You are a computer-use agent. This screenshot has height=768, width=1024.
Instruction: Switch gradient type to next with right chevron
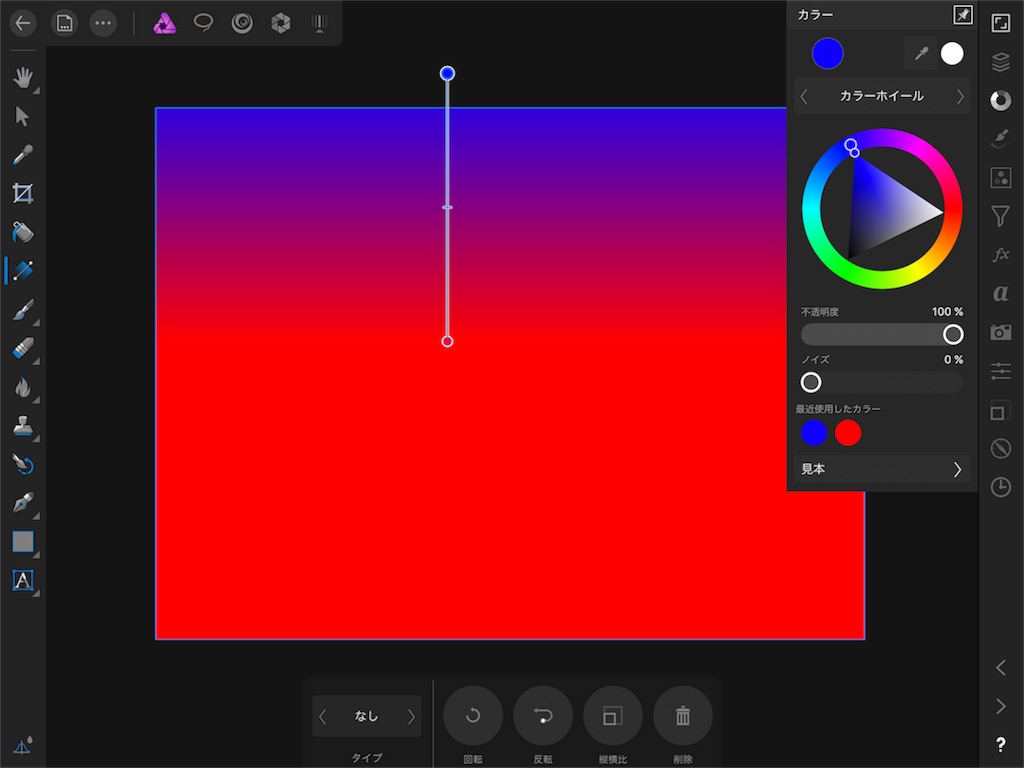click(411, 717)
